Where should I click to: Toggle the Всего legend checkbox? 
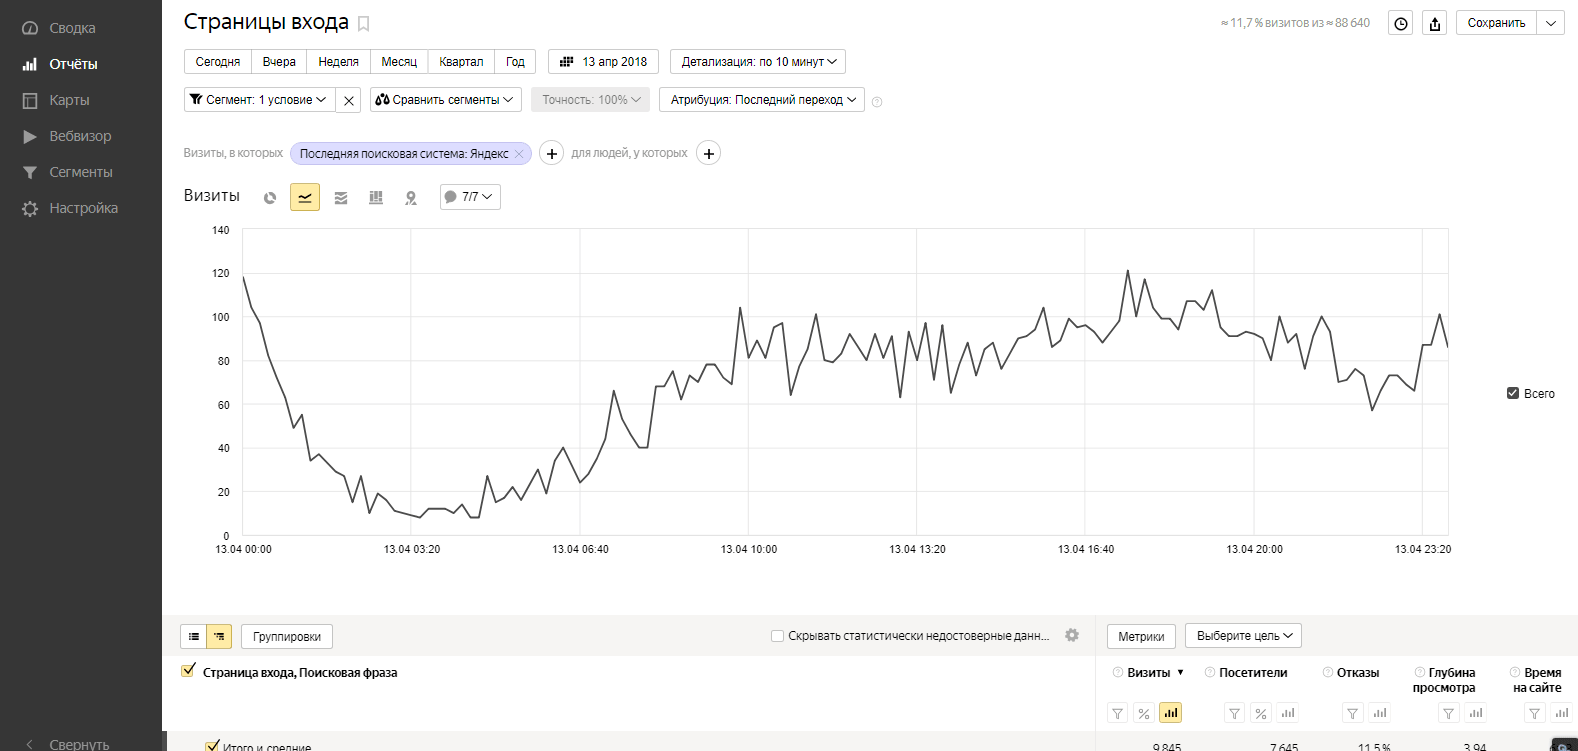1513,393
